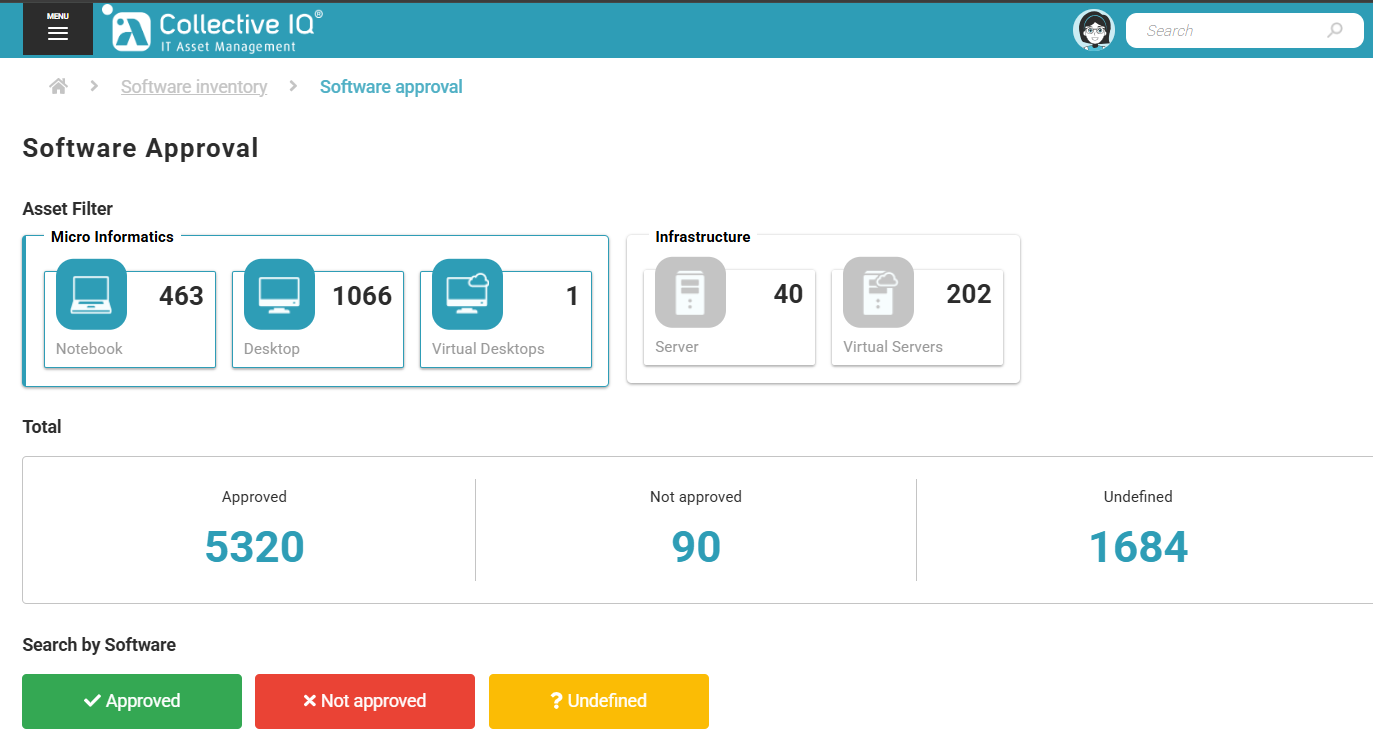Image resolution: width=1373 pixels, height=747 pixels.
Task: Click the grey Server tower icon
Action: [x=690, y=292]
